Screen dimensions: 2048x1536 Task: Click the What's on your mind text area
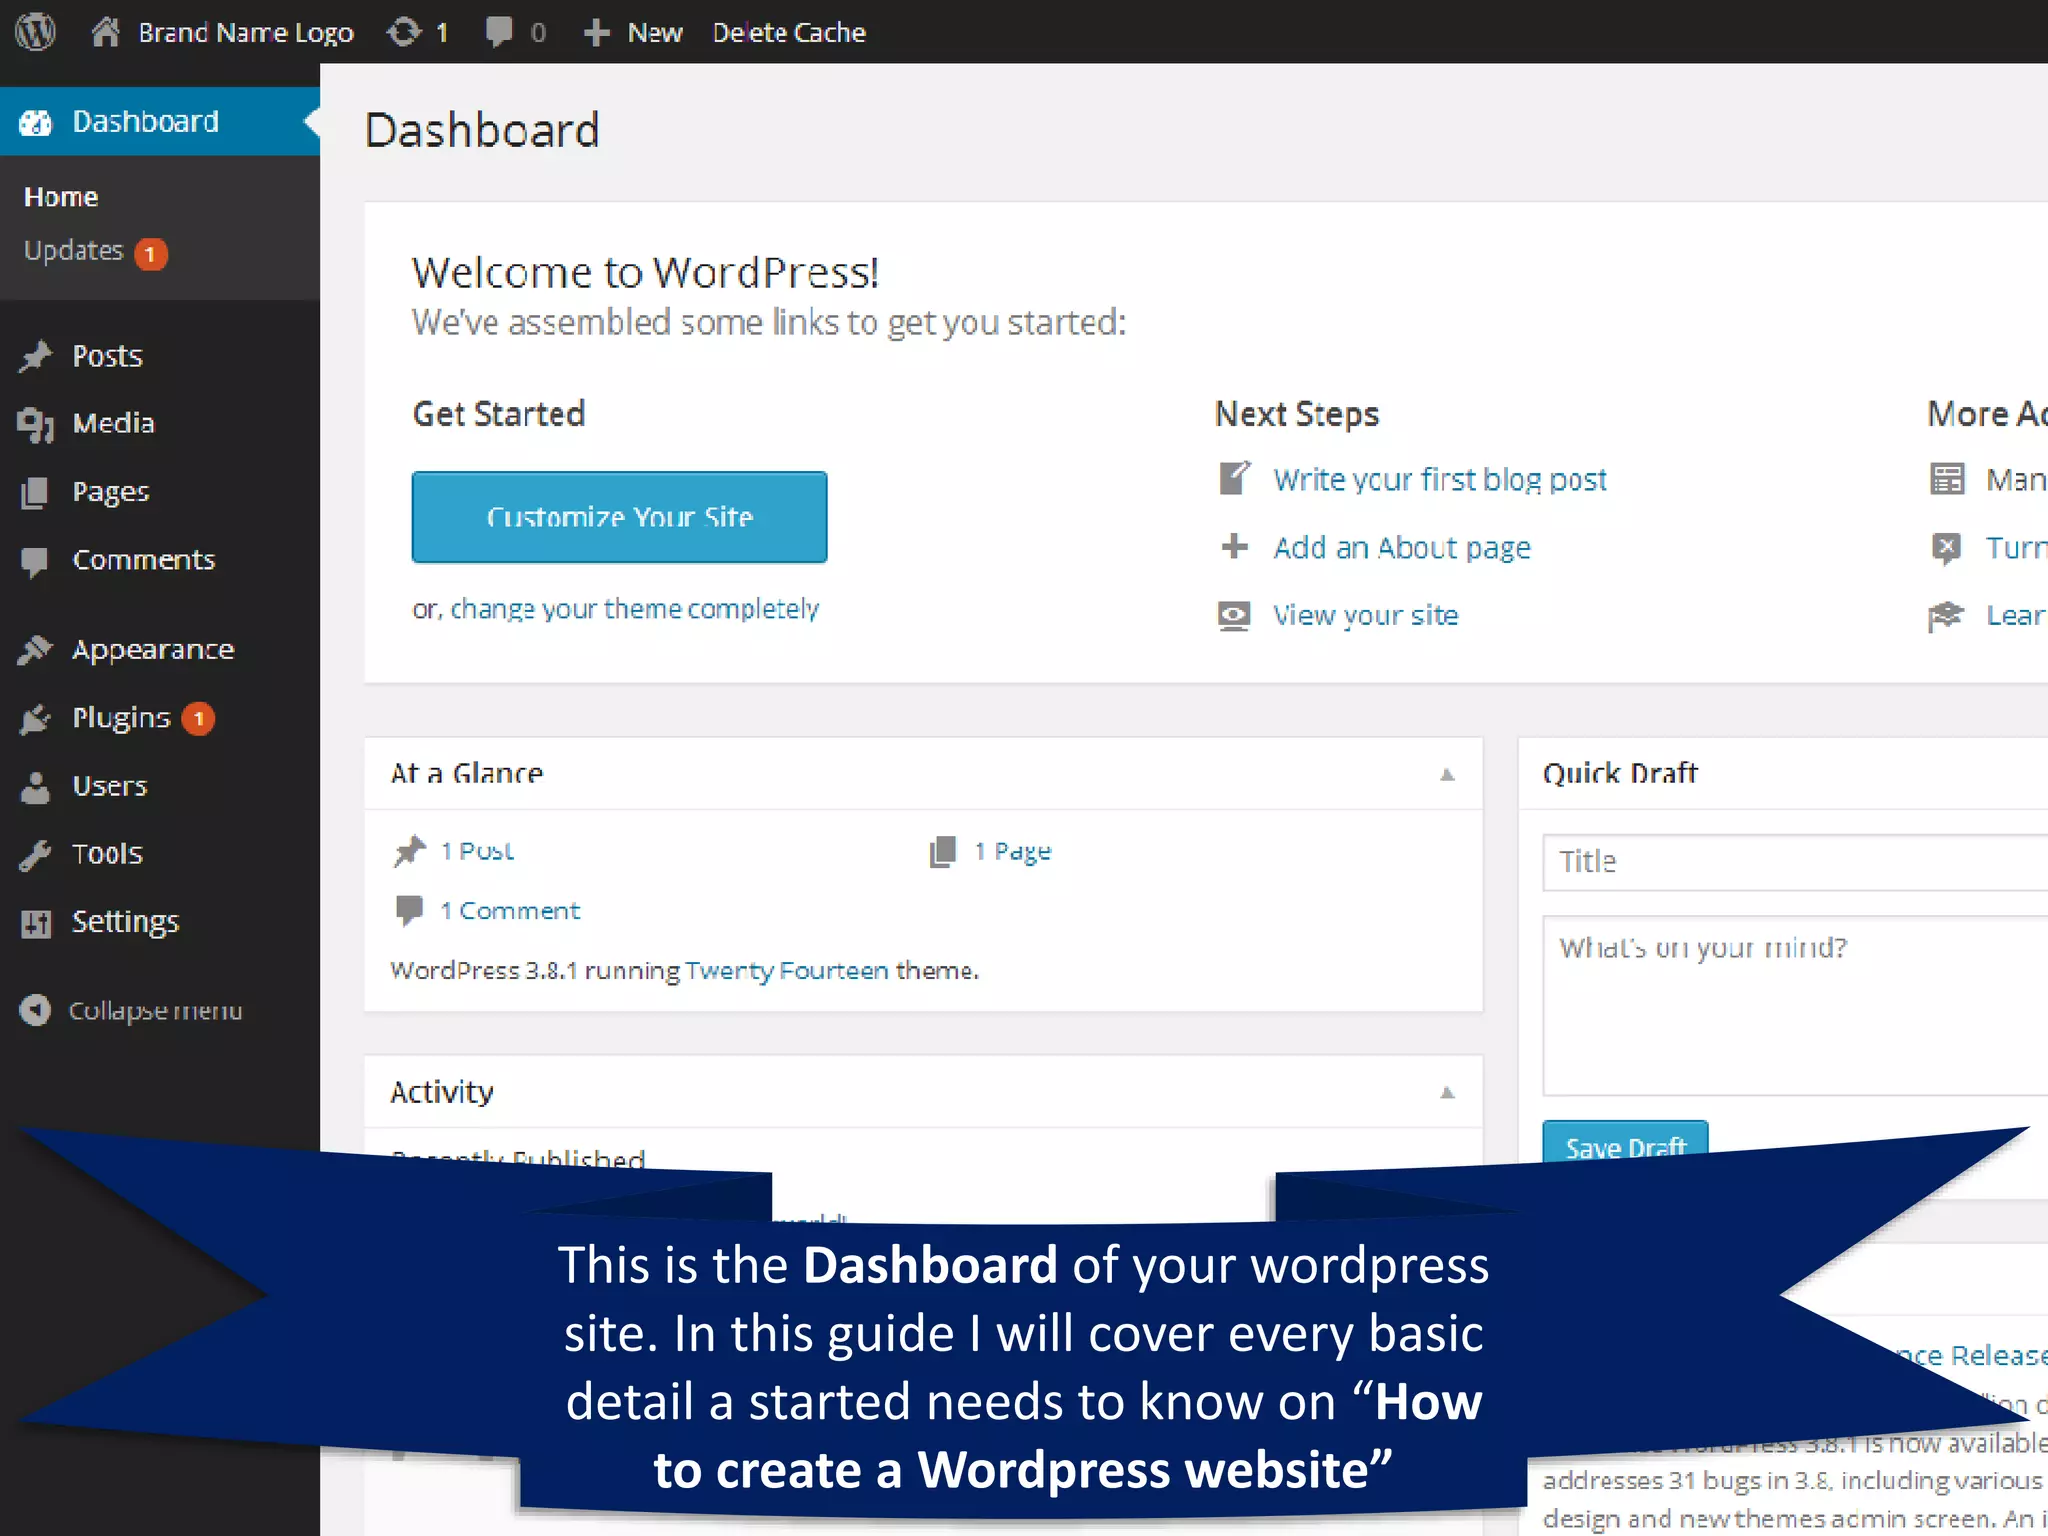[1795, 1006]
